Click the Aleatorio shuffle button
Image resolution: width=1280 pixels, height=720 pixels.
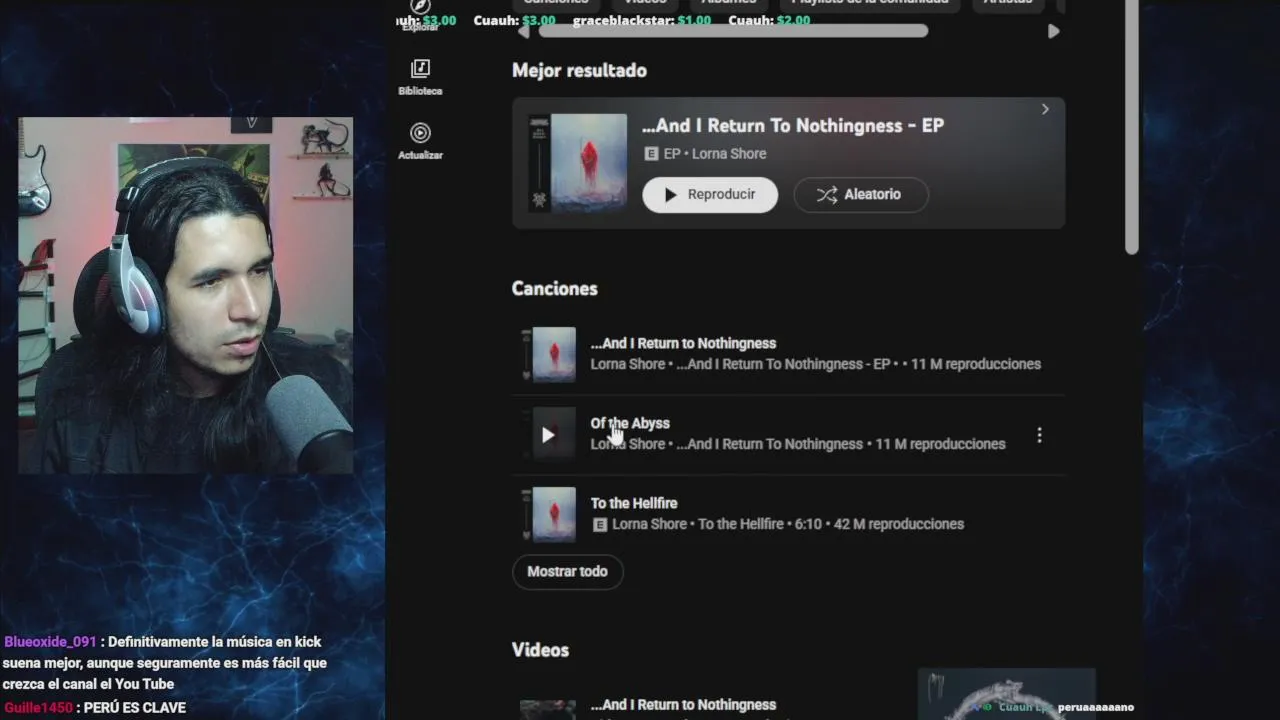[861, 194]
